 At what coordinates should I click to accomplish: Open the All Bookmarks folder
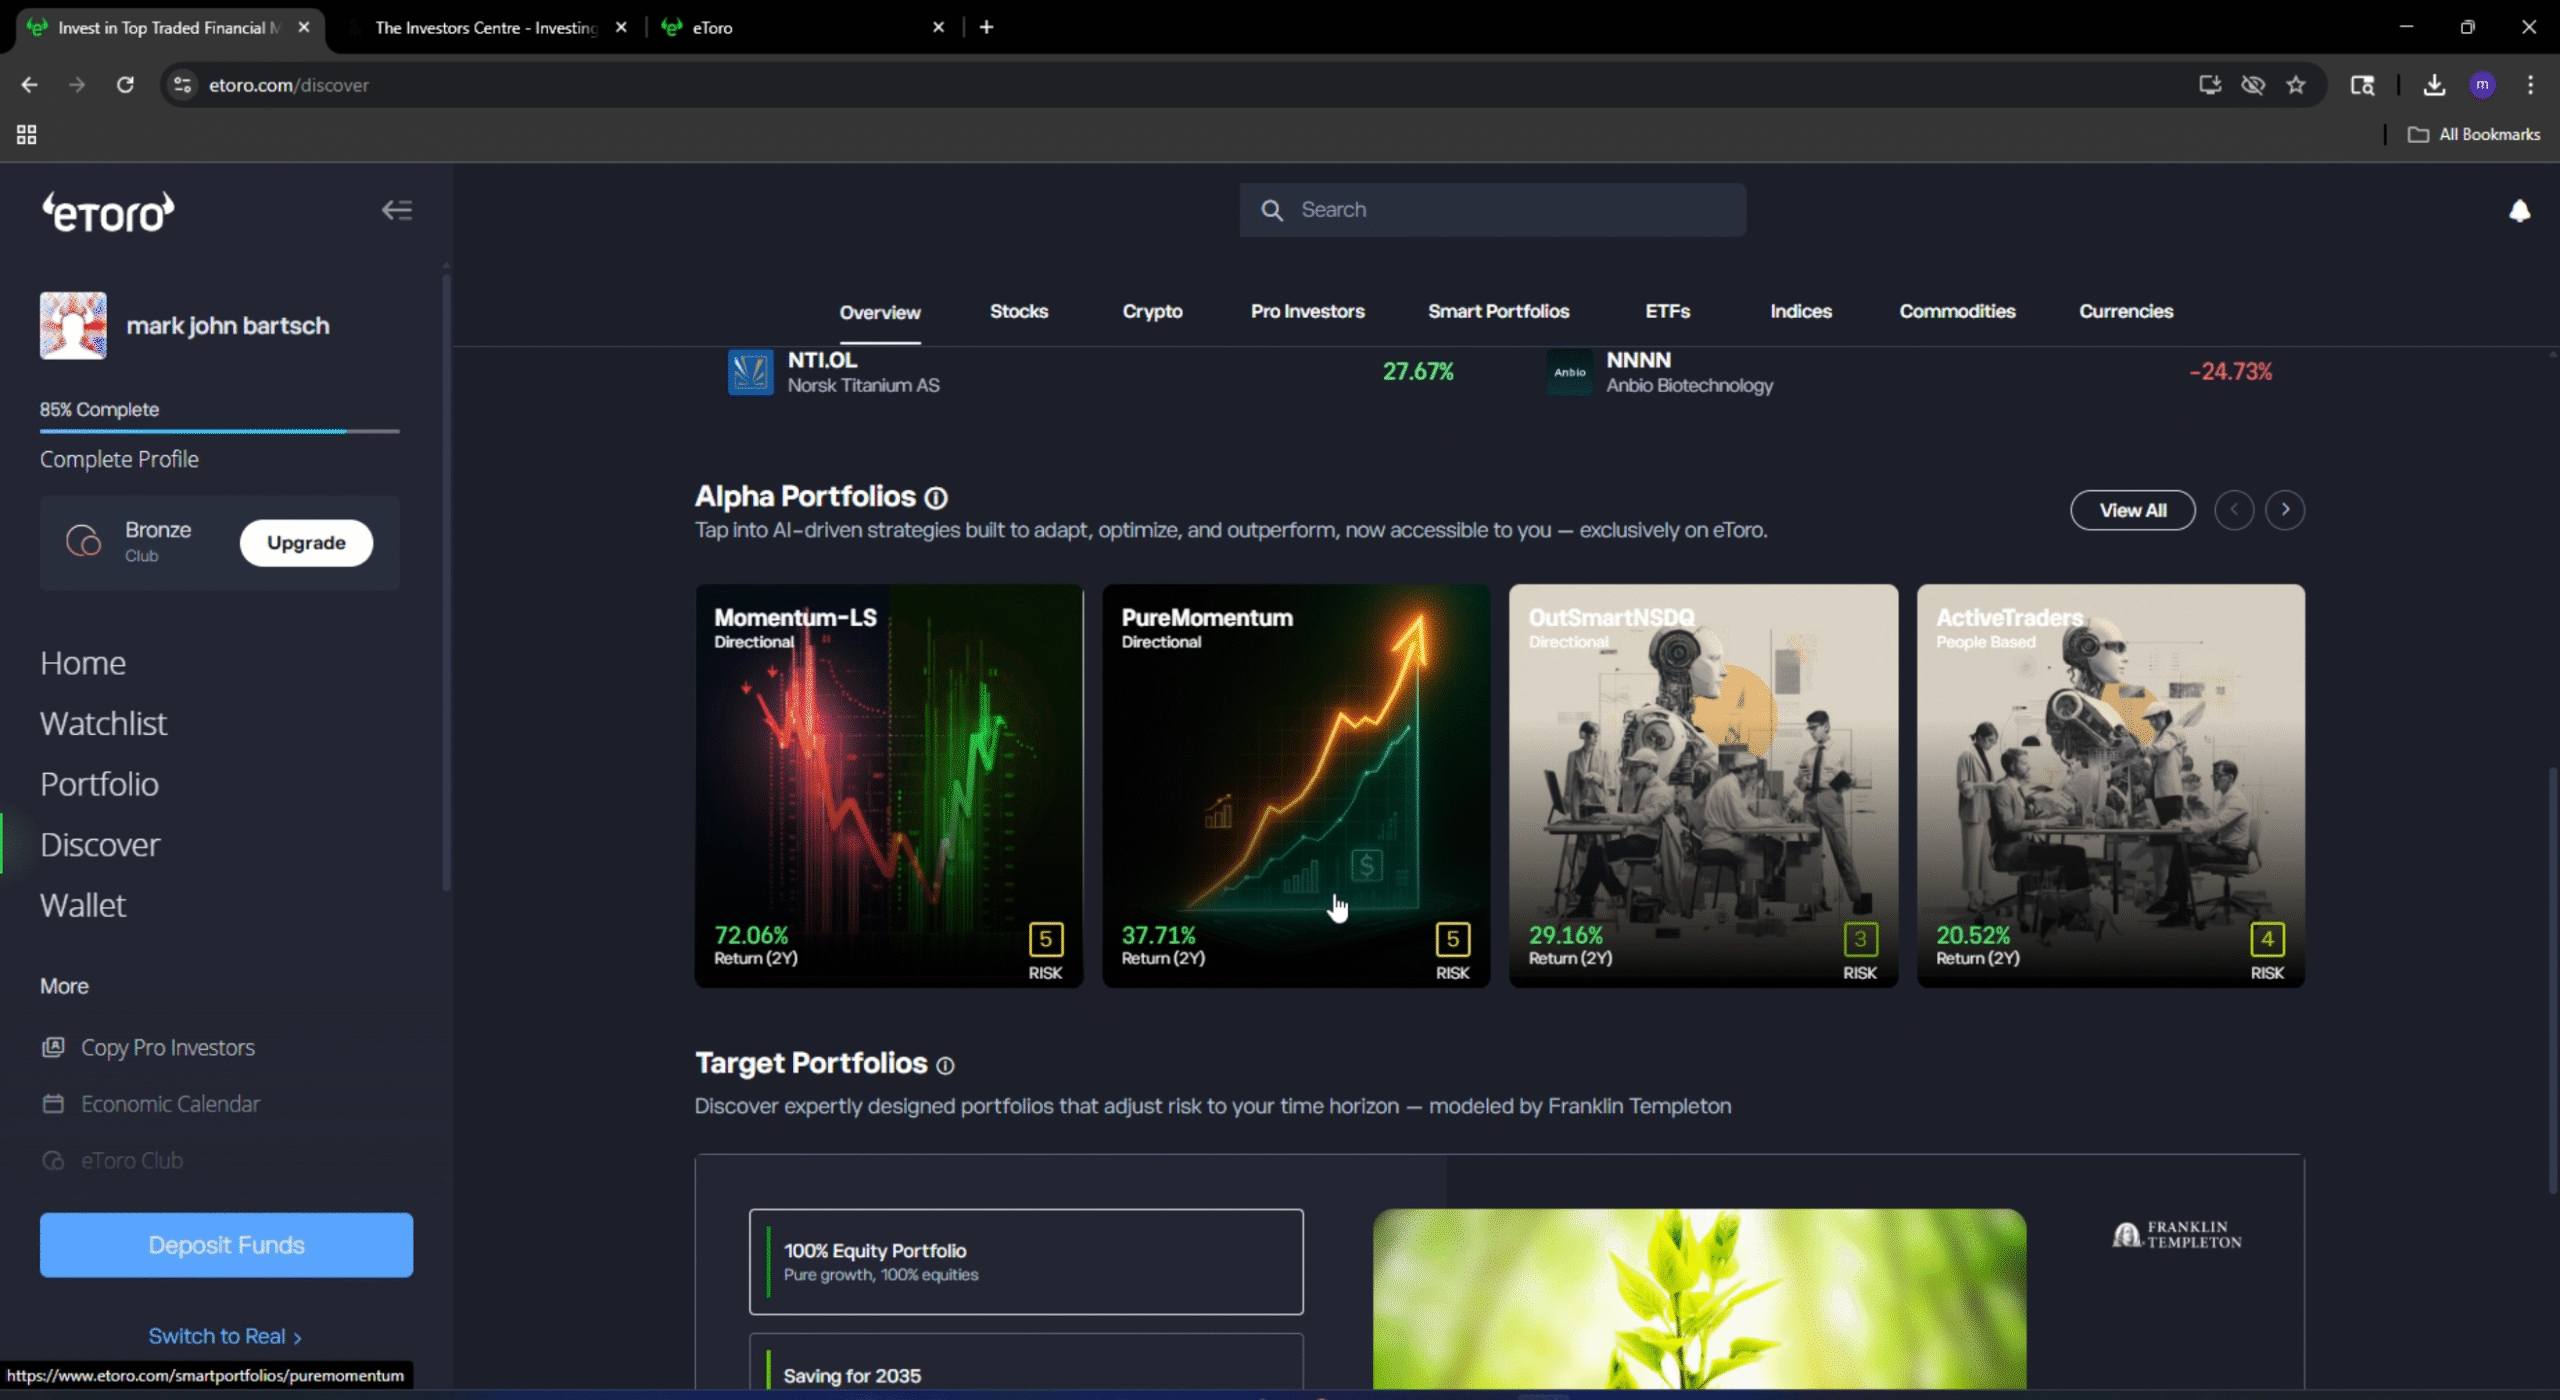[x=2474, y=134]
